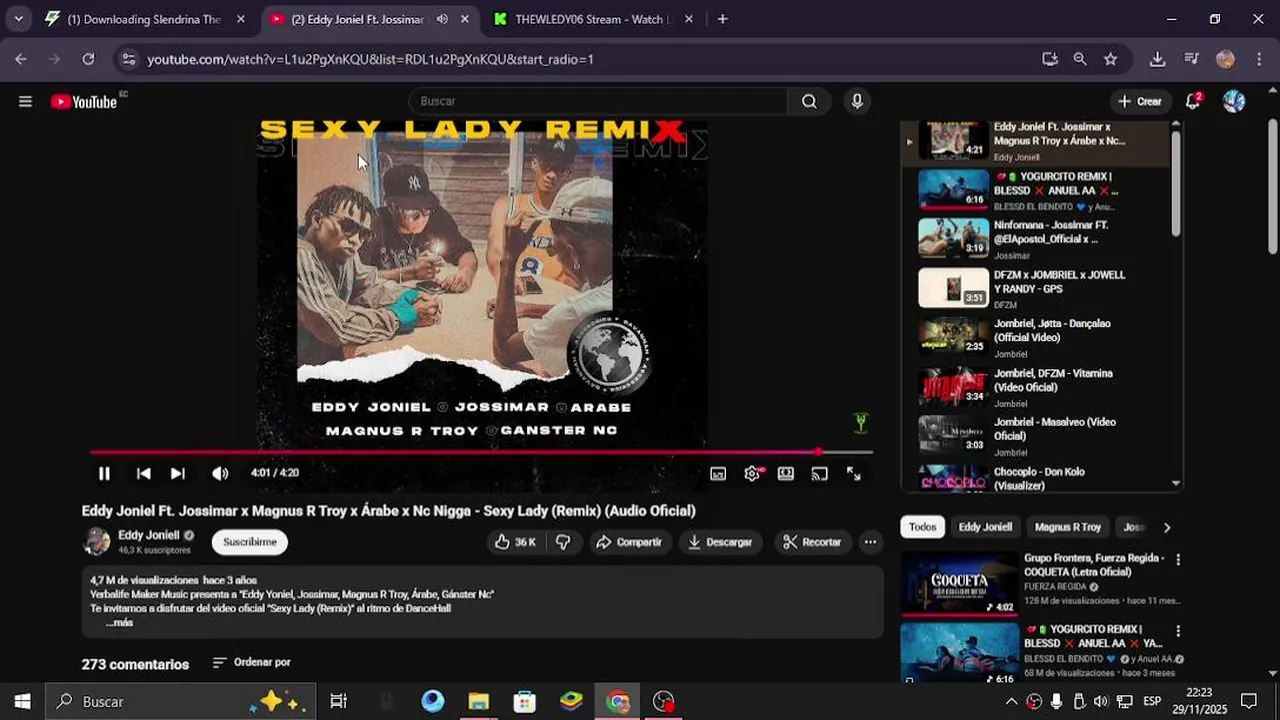The image size is (1280, 720).
Task: Toggle subtitles in the player
Action: pos(718,474)
